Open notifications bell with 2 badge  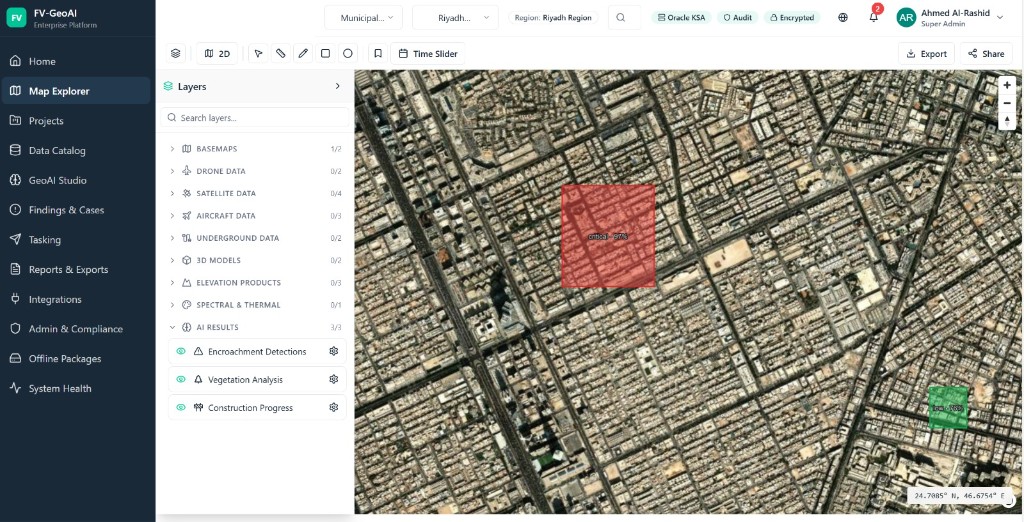(874, 18)
